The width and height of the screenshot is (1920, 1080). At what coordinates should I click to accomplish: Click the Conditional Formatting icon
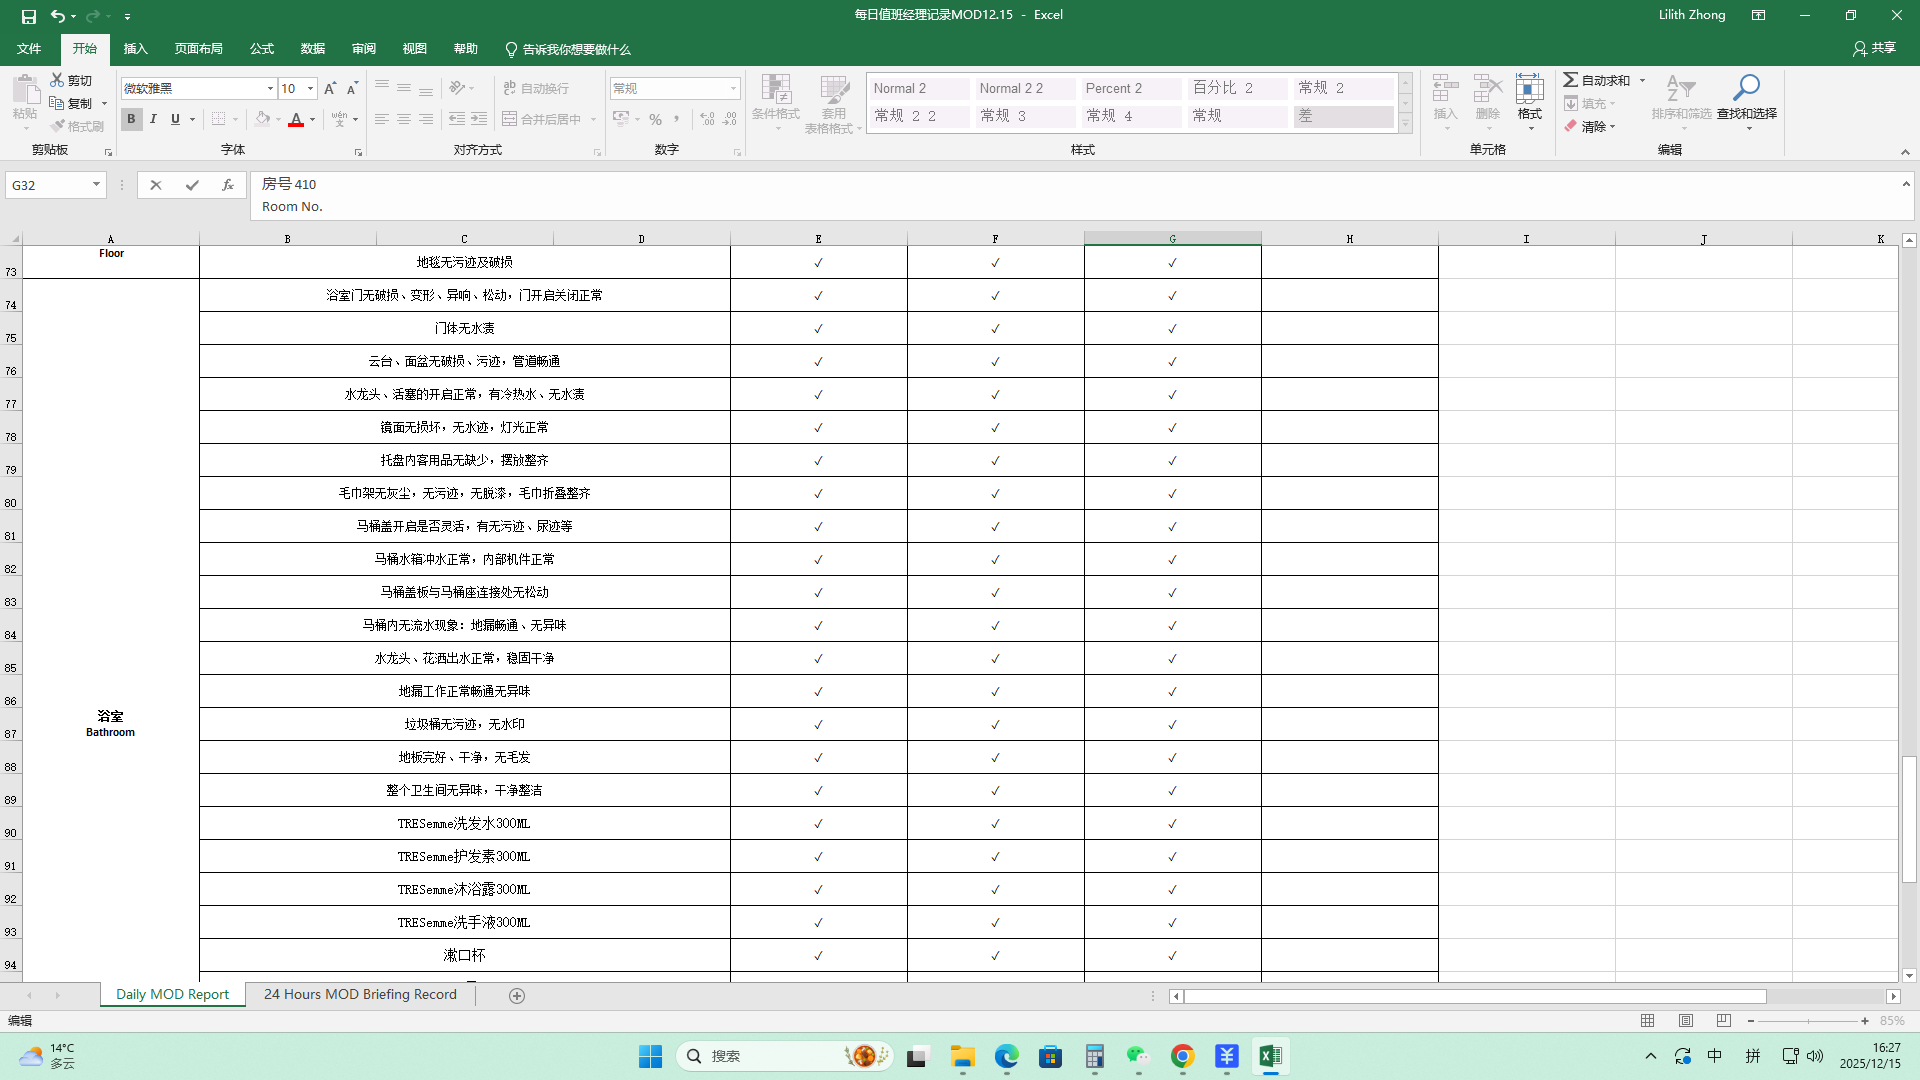776,91
